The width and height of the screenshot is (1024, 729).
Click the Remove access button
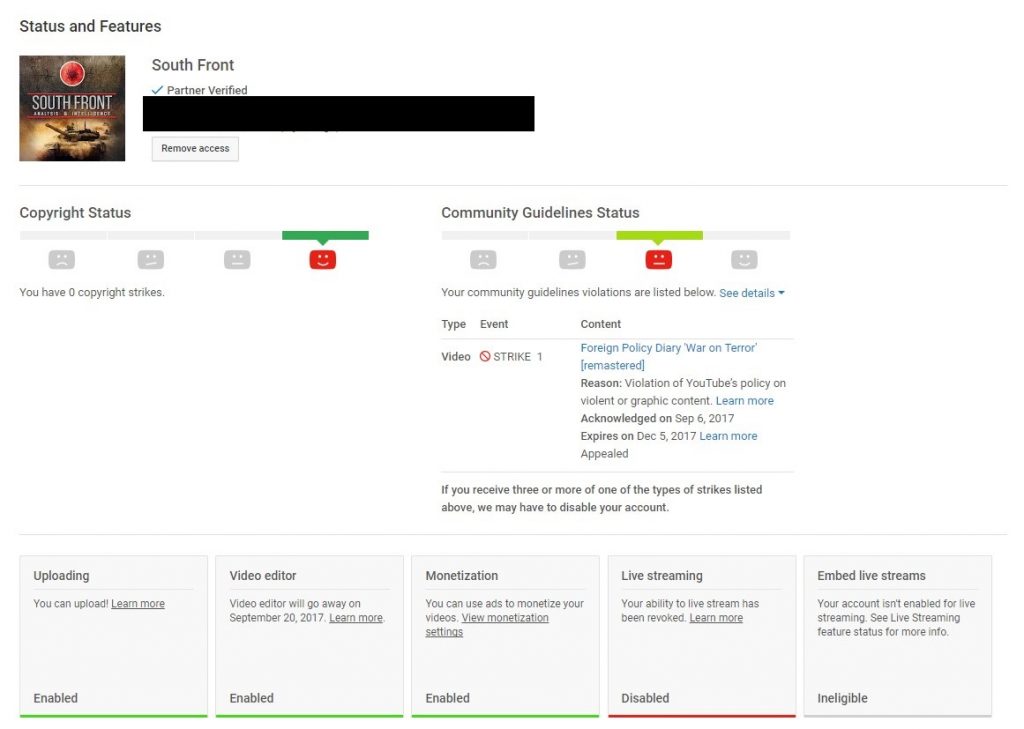(x=195, y=148)
